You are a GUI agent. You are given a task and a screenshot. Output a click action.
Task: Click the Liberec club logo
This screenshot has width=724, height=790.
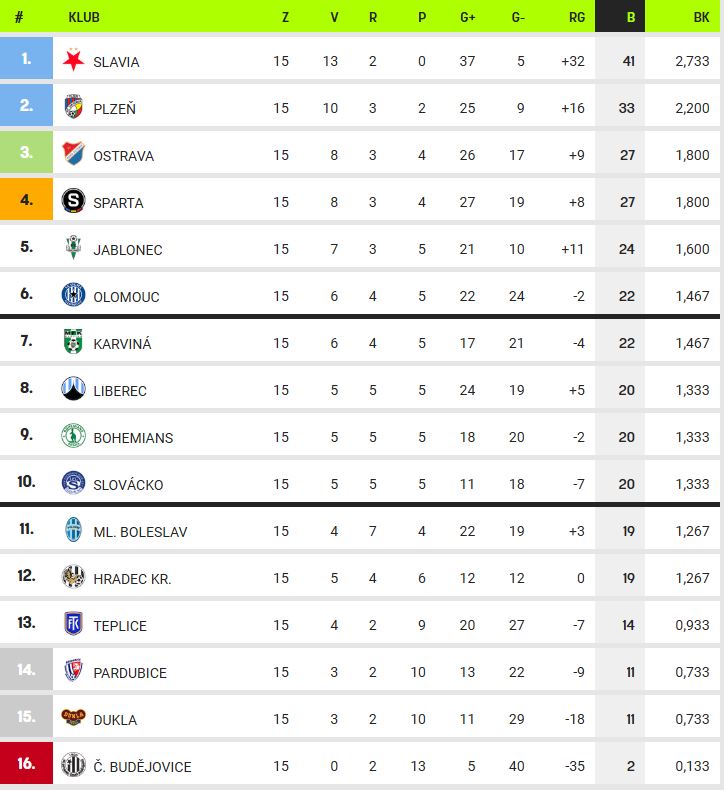tap(73, 388)
